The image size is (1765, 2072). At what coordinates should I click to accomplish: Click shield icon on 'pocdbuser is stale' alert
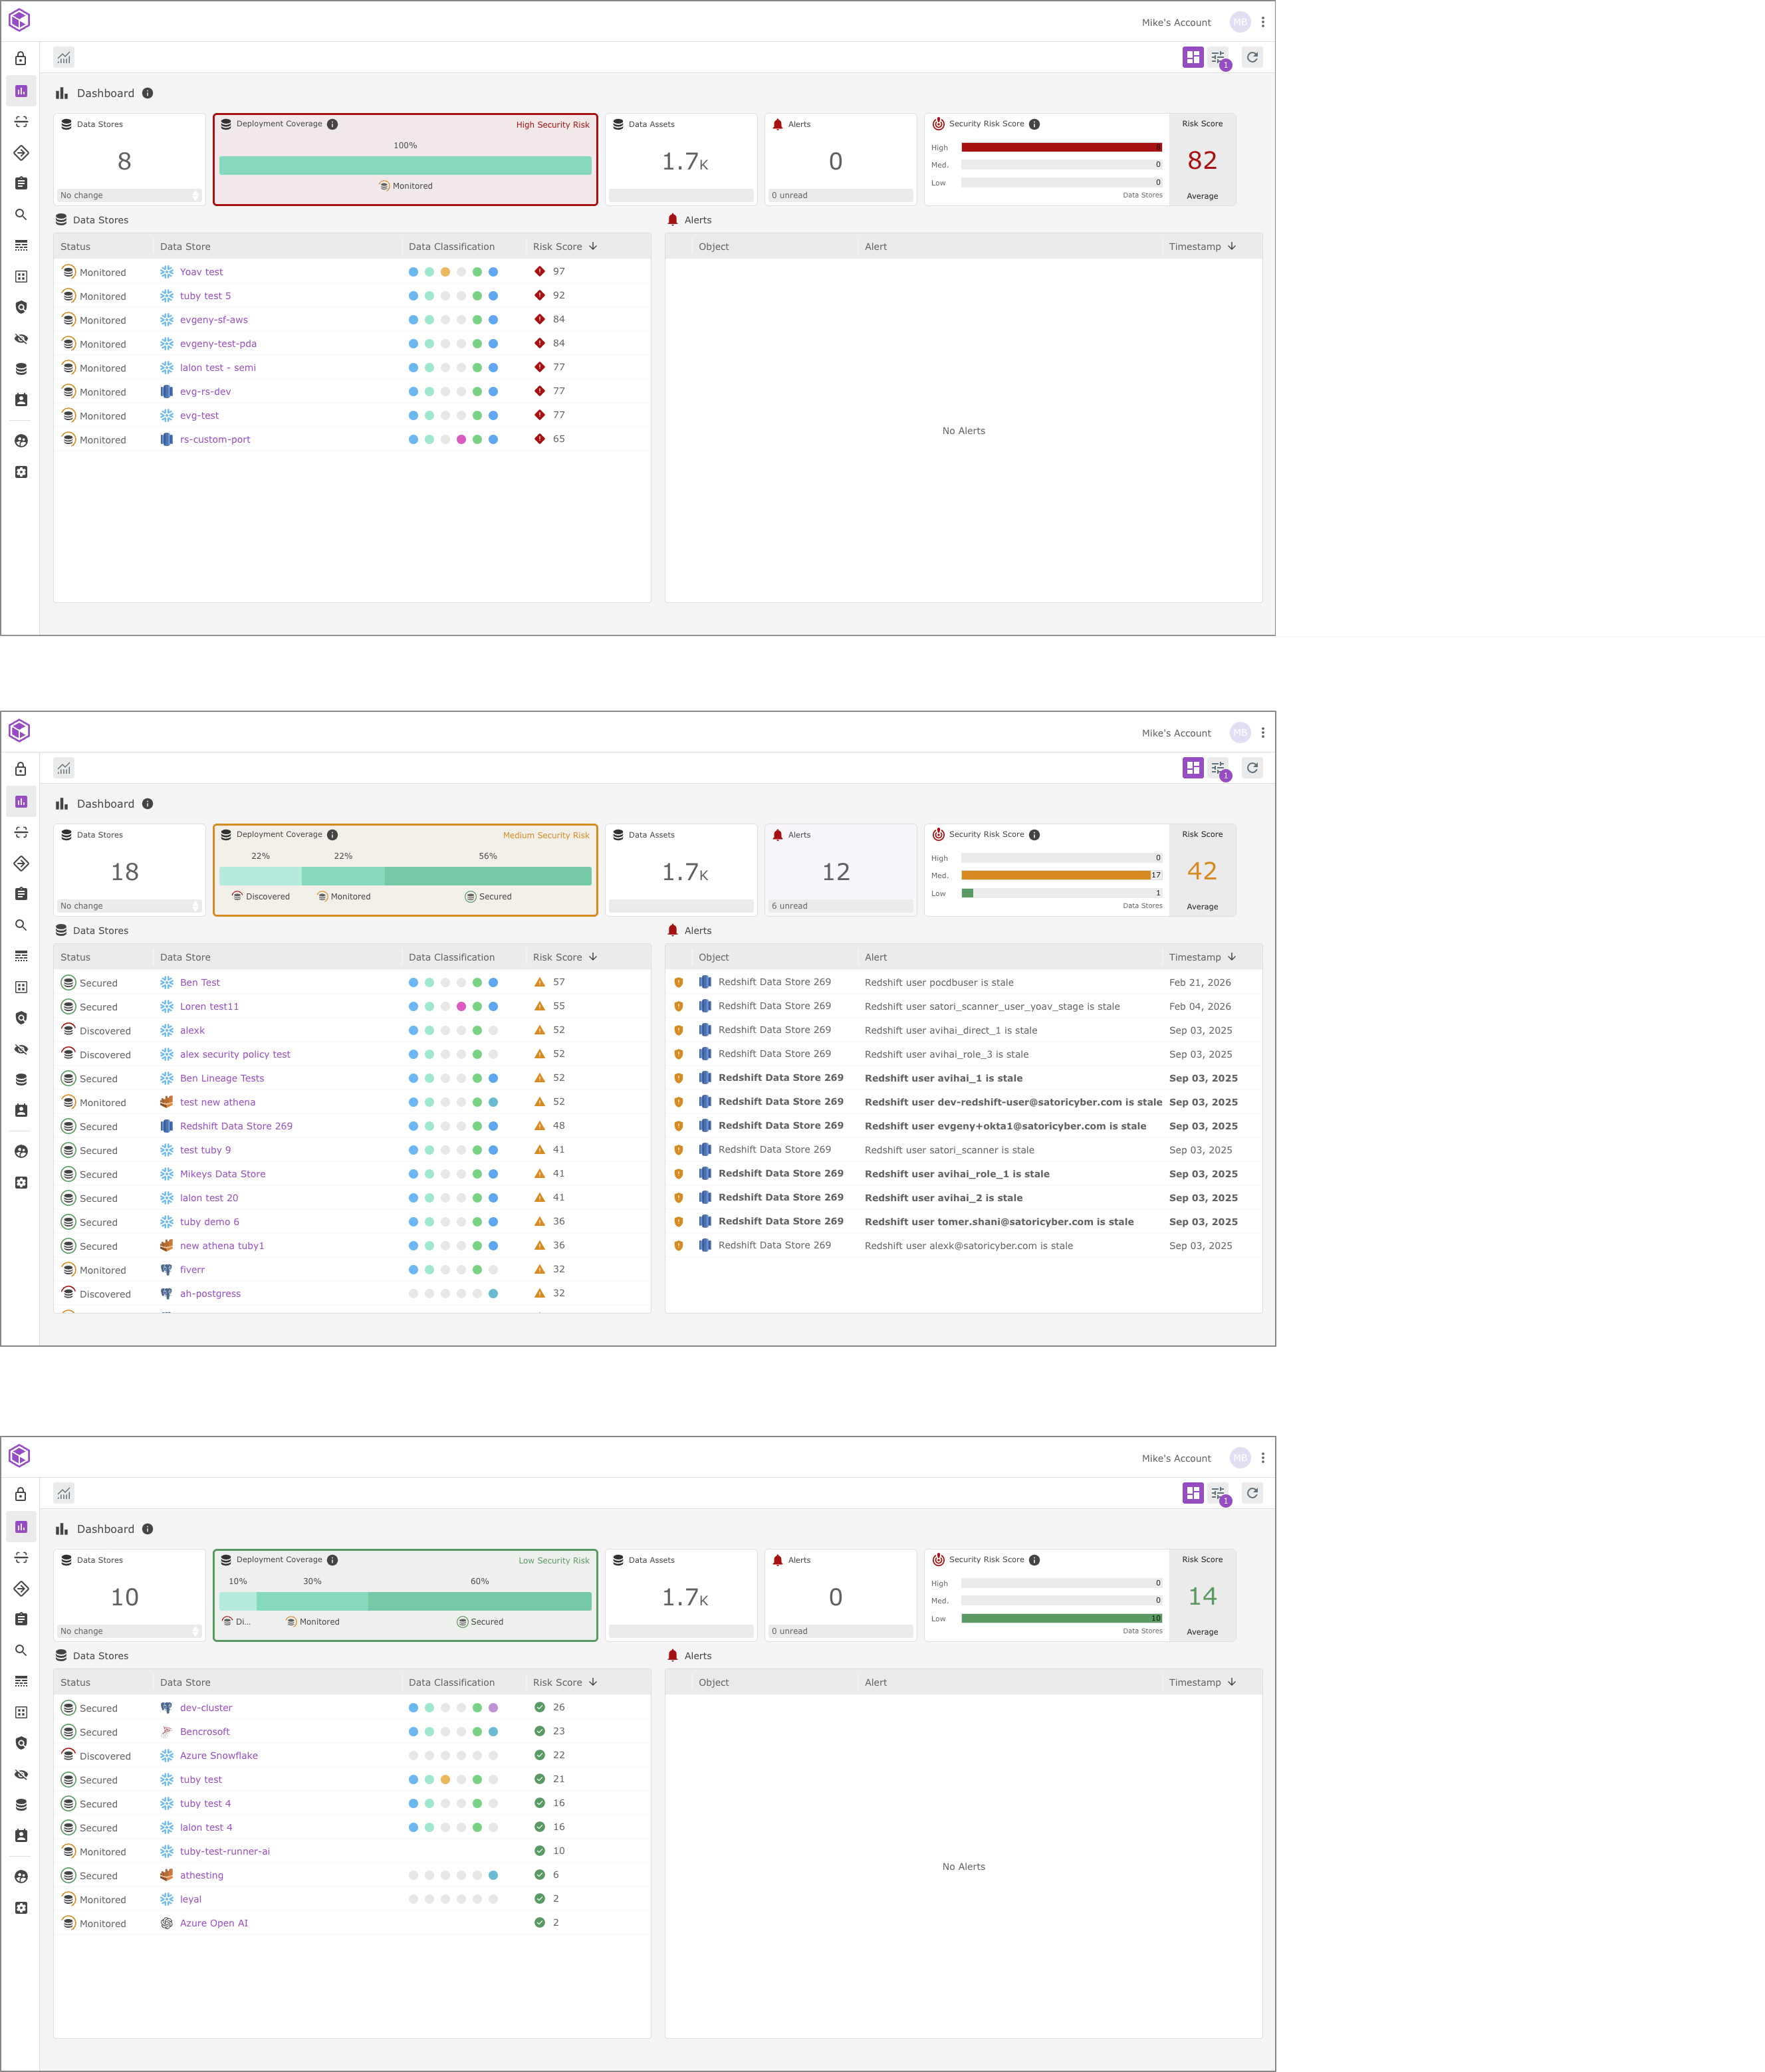click(x=679, y=983)
